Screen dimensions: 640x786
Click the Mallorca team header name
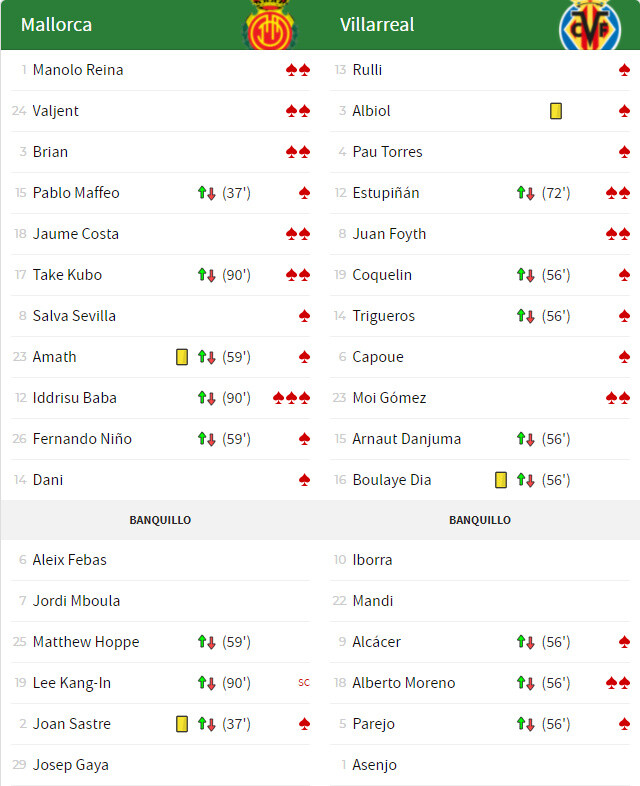(x=56, y=25)
